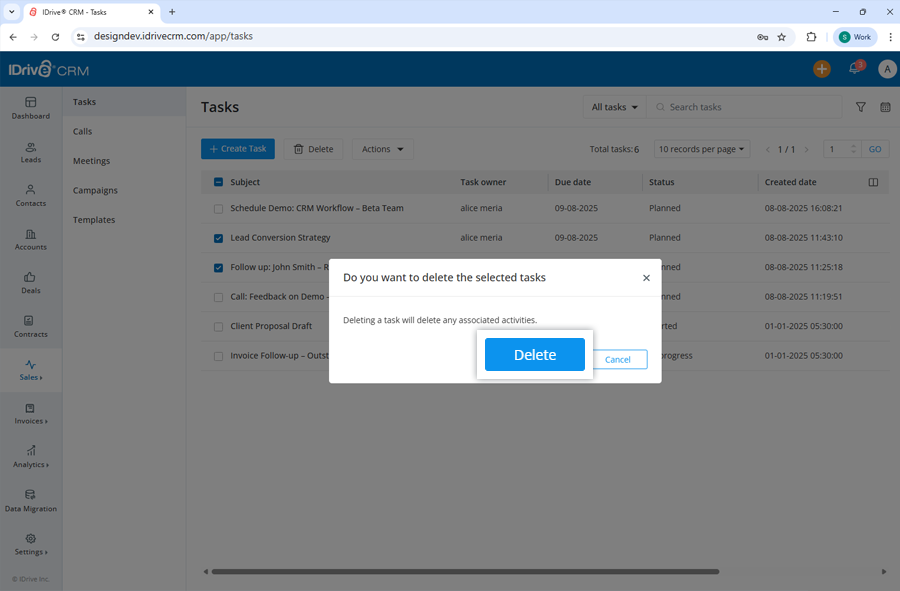Check the Schedule Demo: CRM Workflow task
The height and width of the screenshot is (591, 900).
[x=218, y=208]
